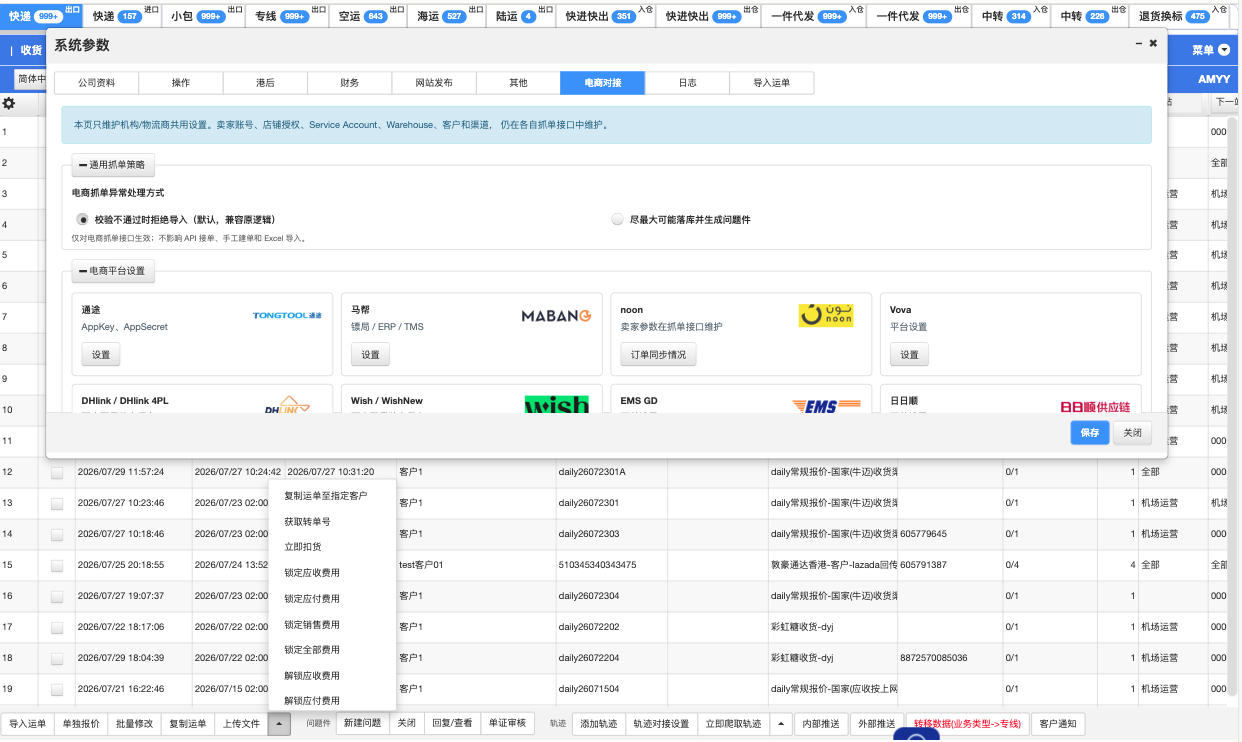Tick the checkbox in row 12
This screenshot has height=742, width=1242.
click(57, 472)
